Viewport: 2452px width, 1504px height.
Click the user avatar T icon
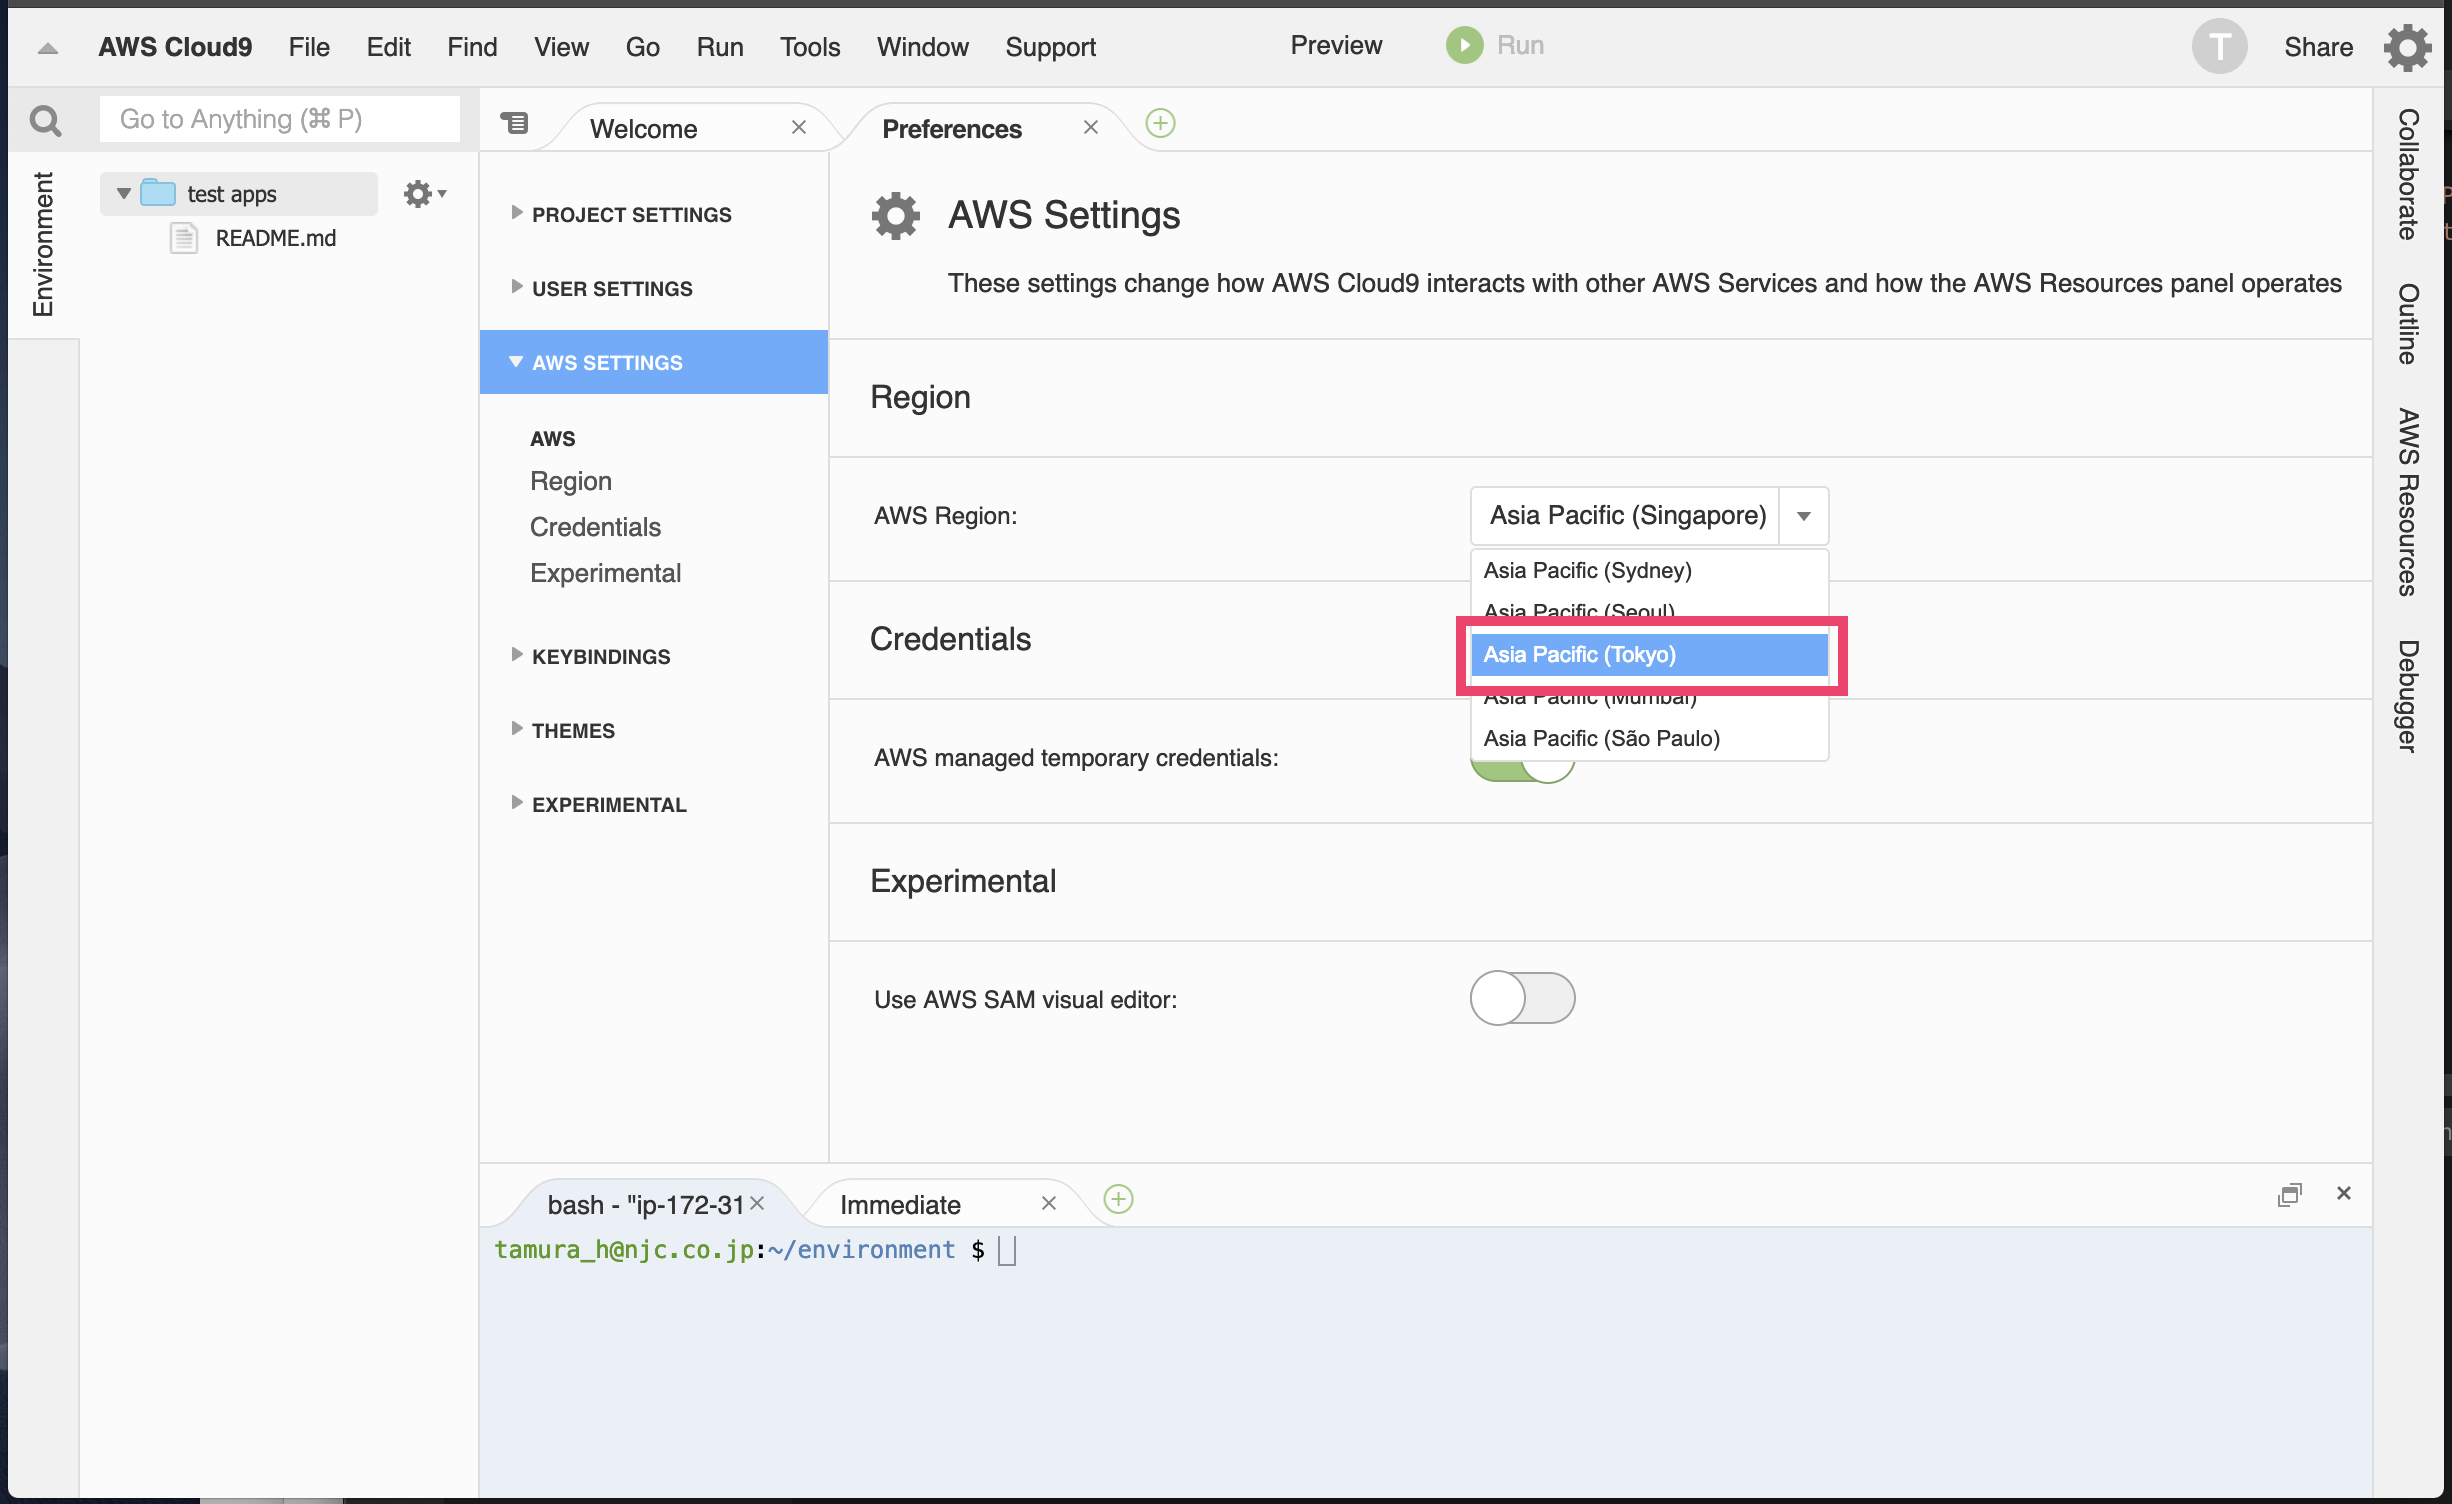2219,46
